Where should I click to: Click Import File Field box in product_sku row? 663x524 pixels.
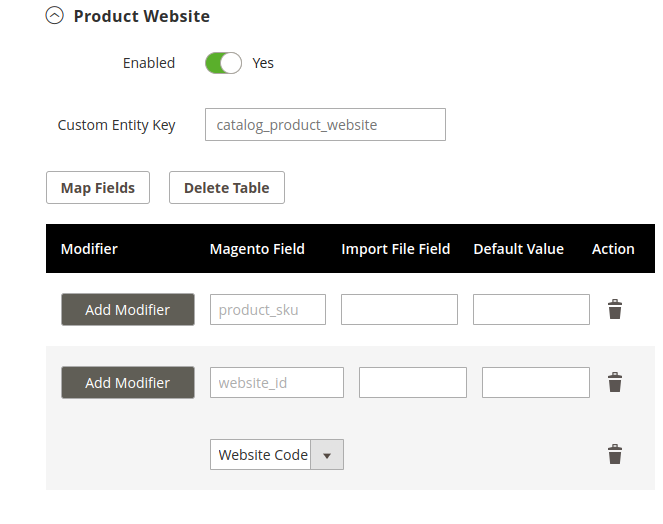tap(399, 310)
